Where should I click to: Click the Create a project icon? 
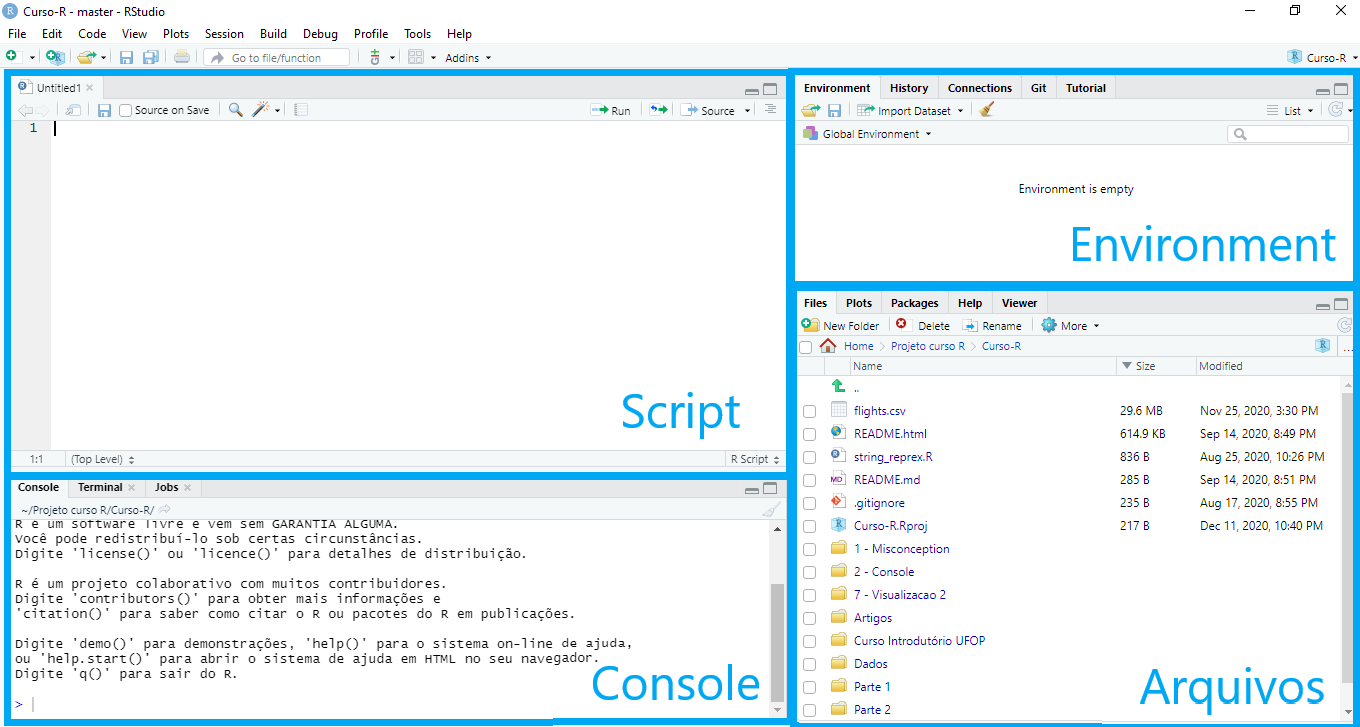(55, 57)
